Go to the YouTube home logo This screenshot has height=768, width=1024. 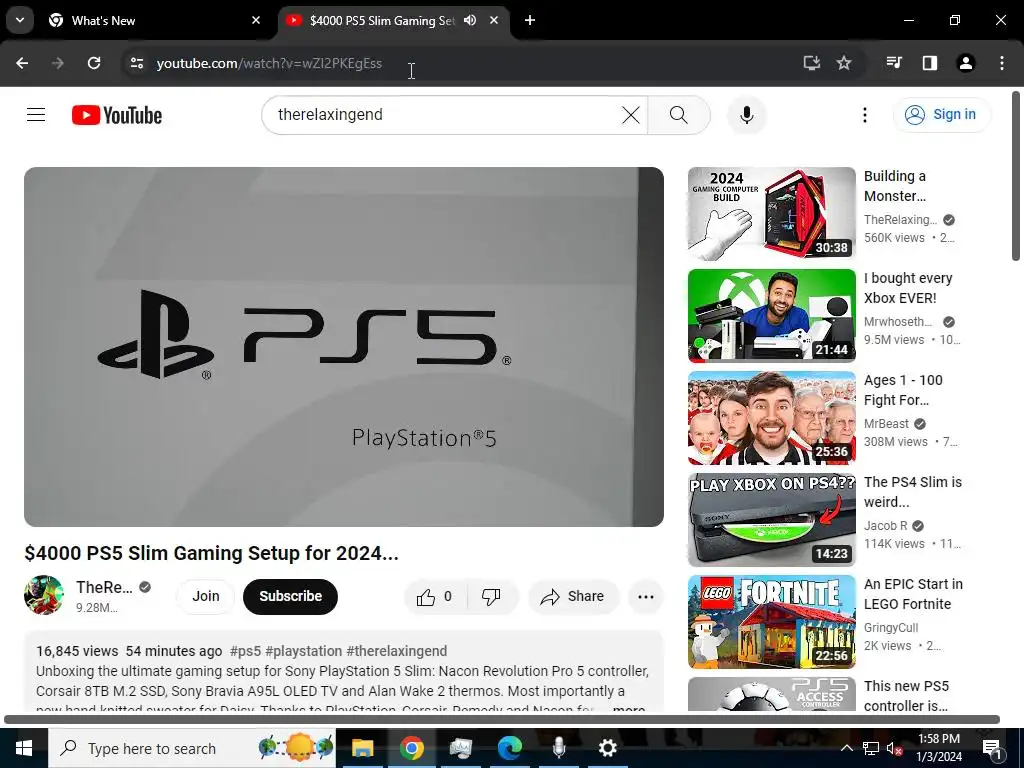pos(117,115)
